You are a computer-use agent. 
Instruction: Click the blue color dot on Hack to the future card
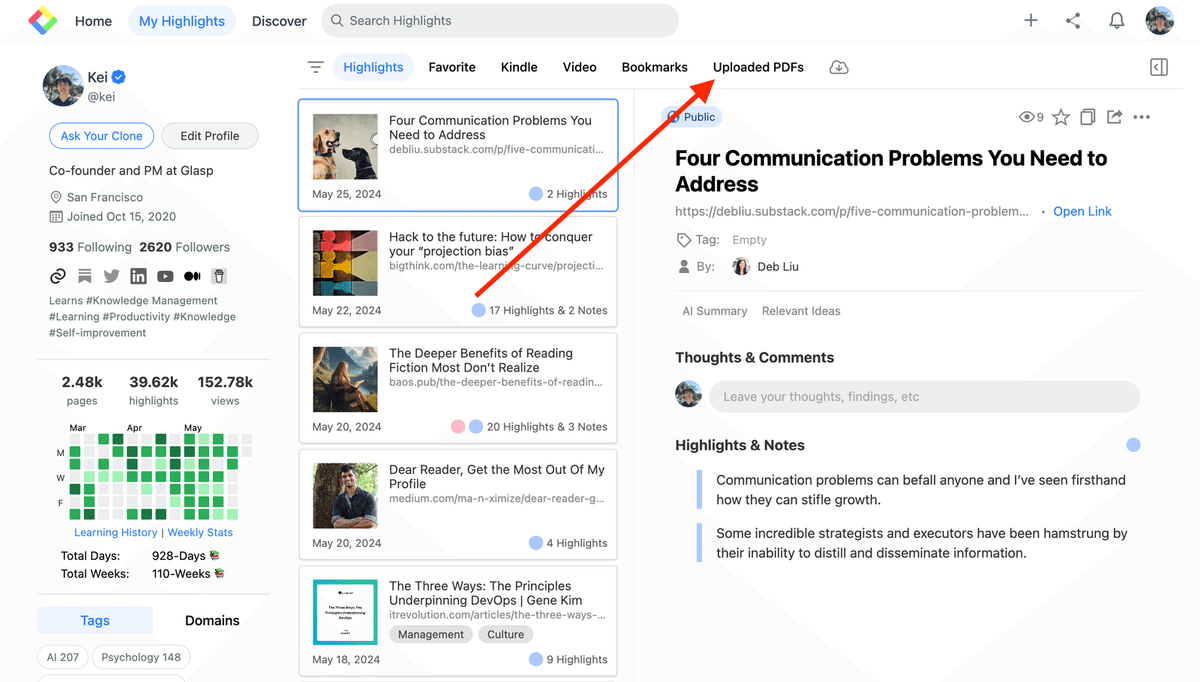coord(478,310)
